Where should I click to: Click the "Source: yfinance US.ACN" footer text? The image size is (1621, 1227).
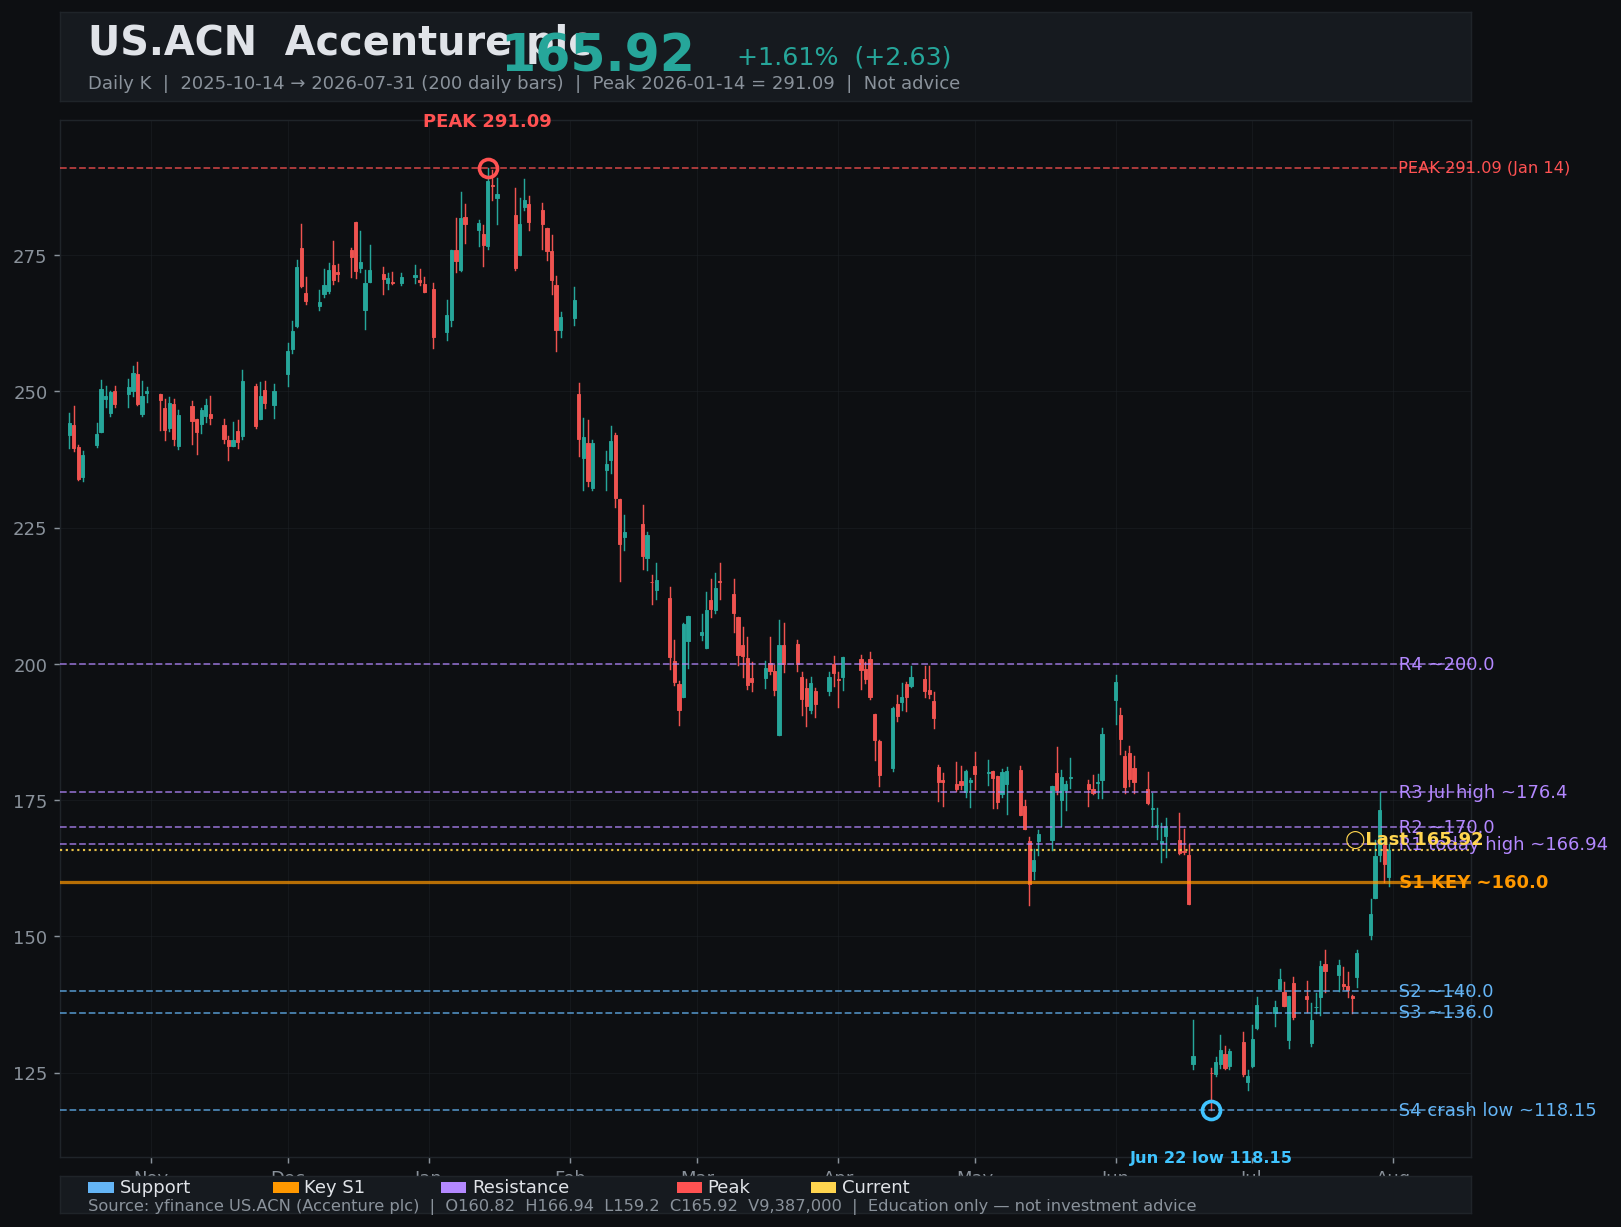click(x=642, y=1206)
